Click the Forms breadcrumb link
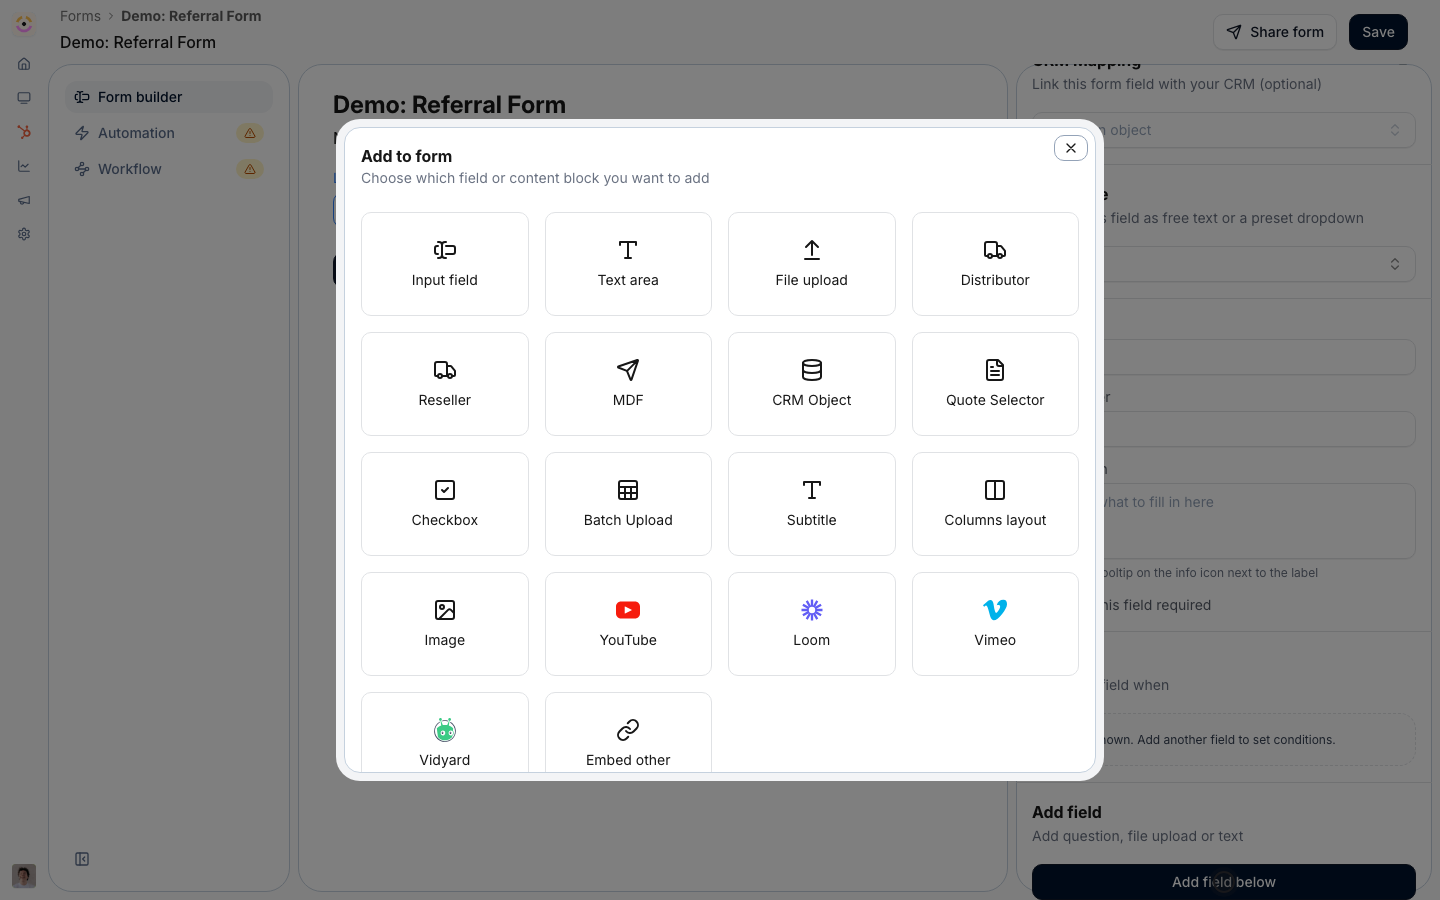 (80, 16)
